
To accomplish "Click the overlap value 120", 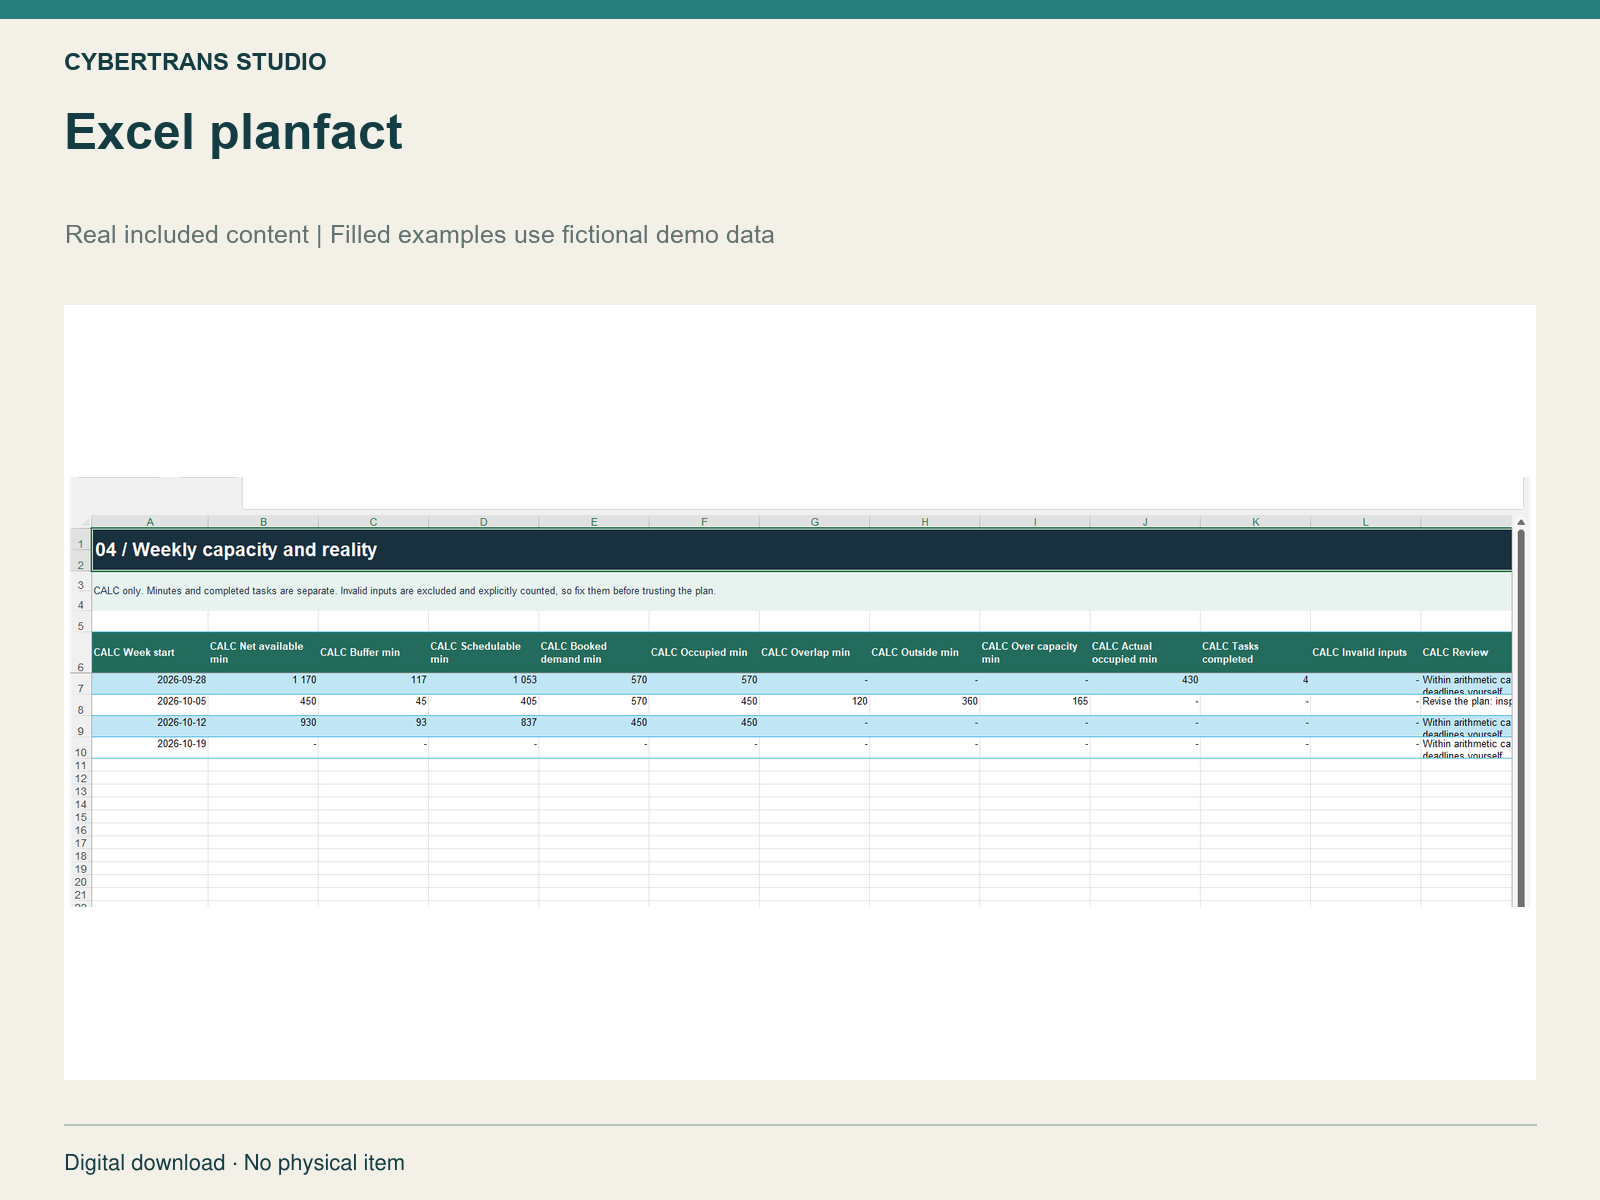I will pyautogui.click(x=815, y=705).
